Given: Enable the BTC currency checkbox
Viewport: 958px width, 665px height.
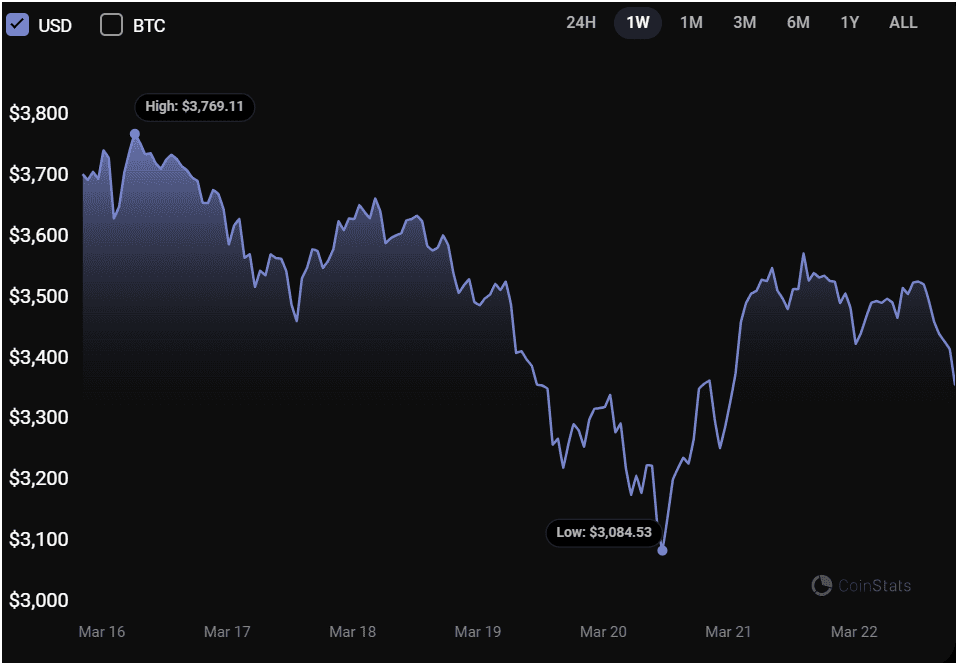Looking at the screenshot, I should click(x=111, y=25).
